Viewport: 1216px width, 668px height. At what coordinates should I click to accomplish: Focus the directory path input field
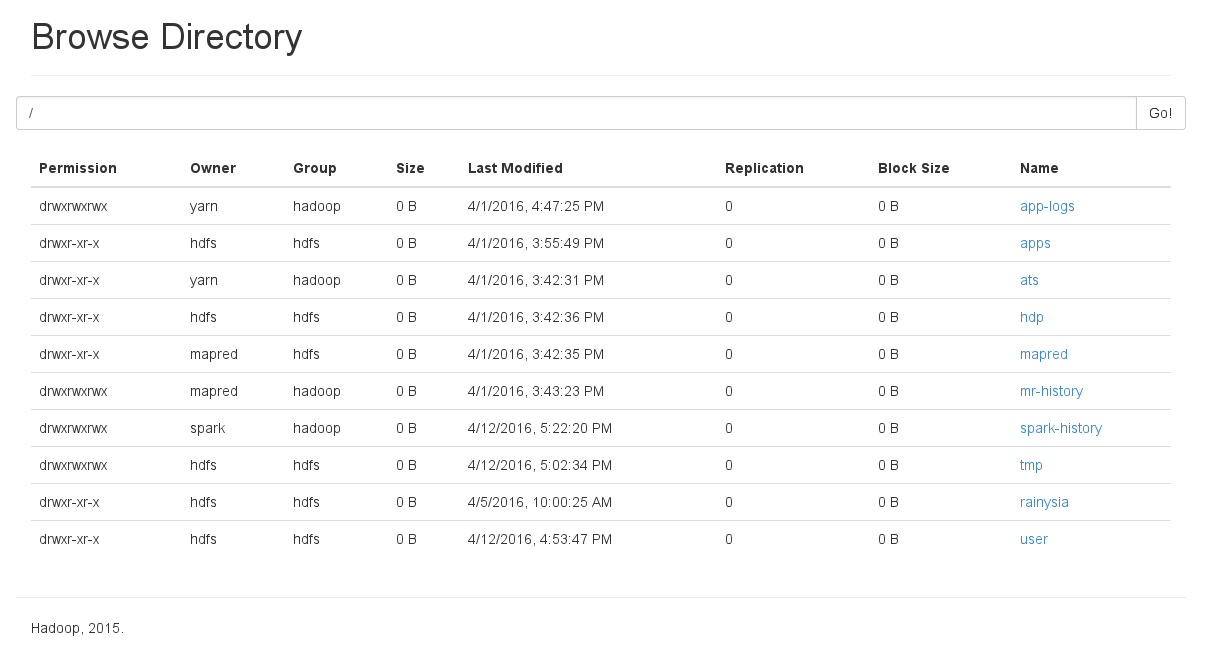(576, 113)
